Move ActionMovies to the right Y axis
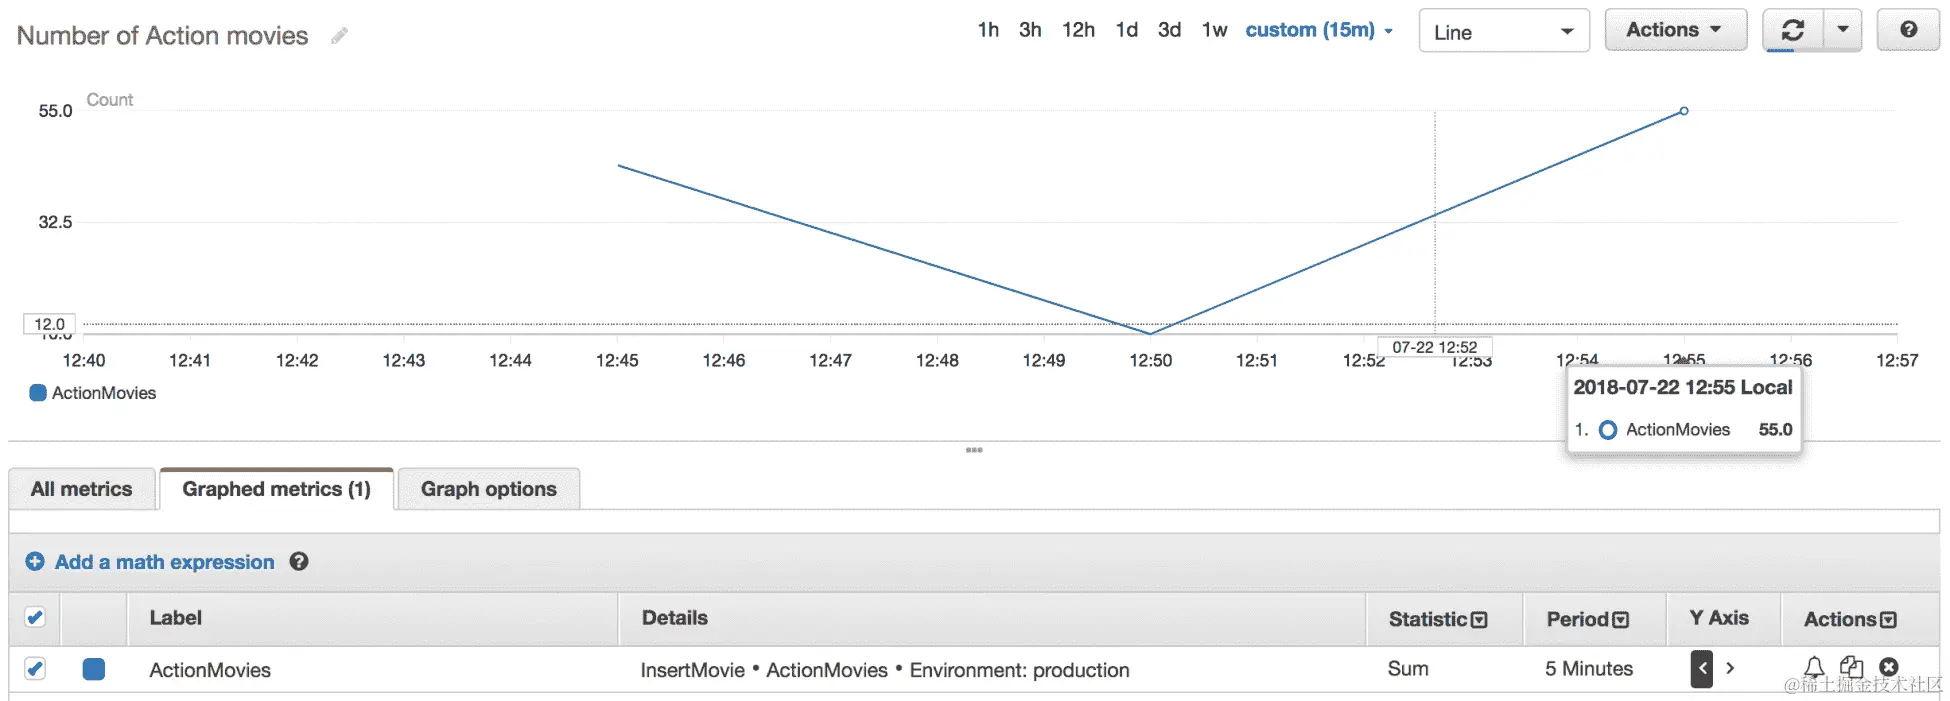 (x=1730, y=668)
